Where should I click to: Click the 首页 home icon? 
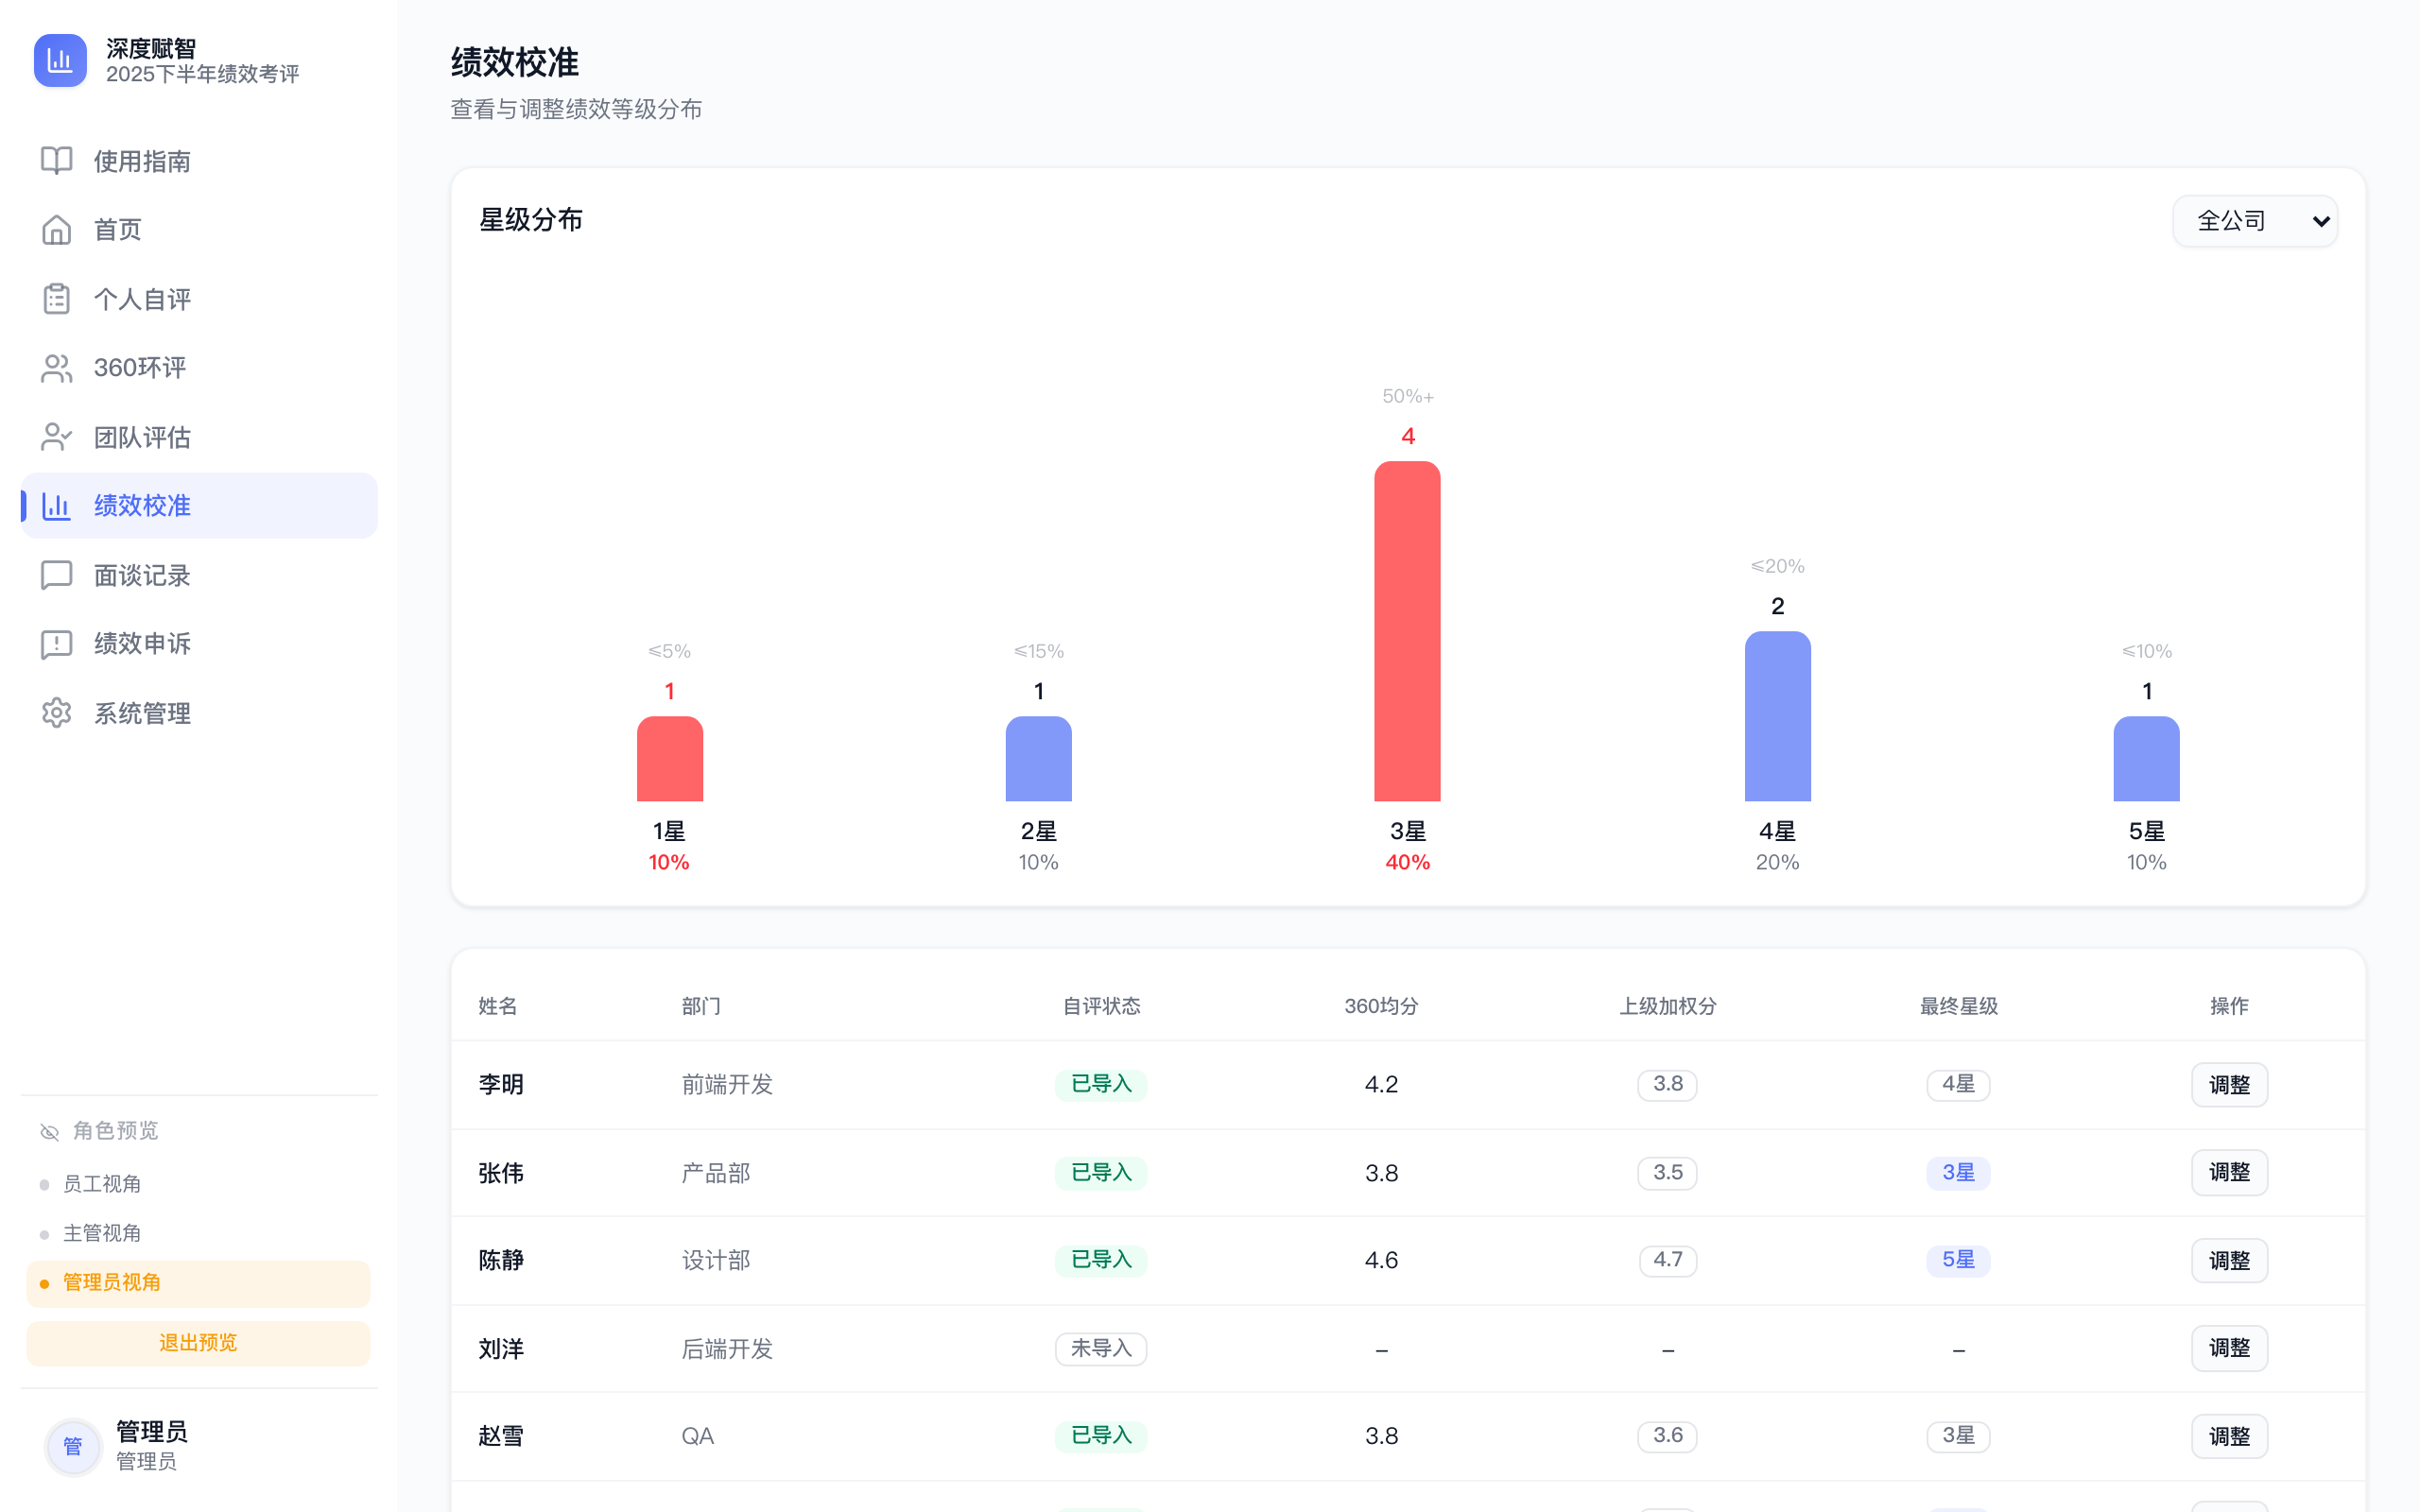click(x=55, y=229)
